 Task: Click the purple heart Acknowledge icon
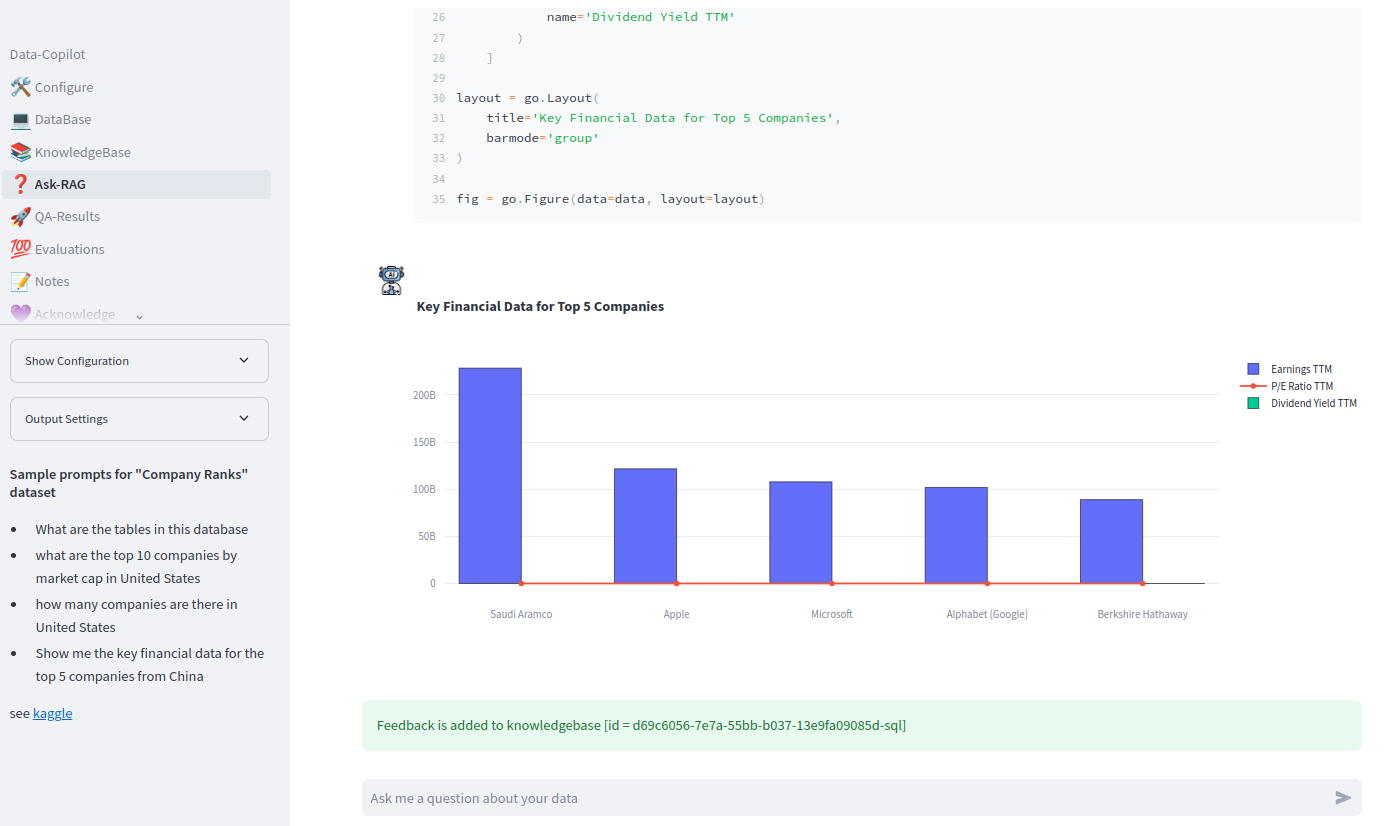[x=20, y=313]
